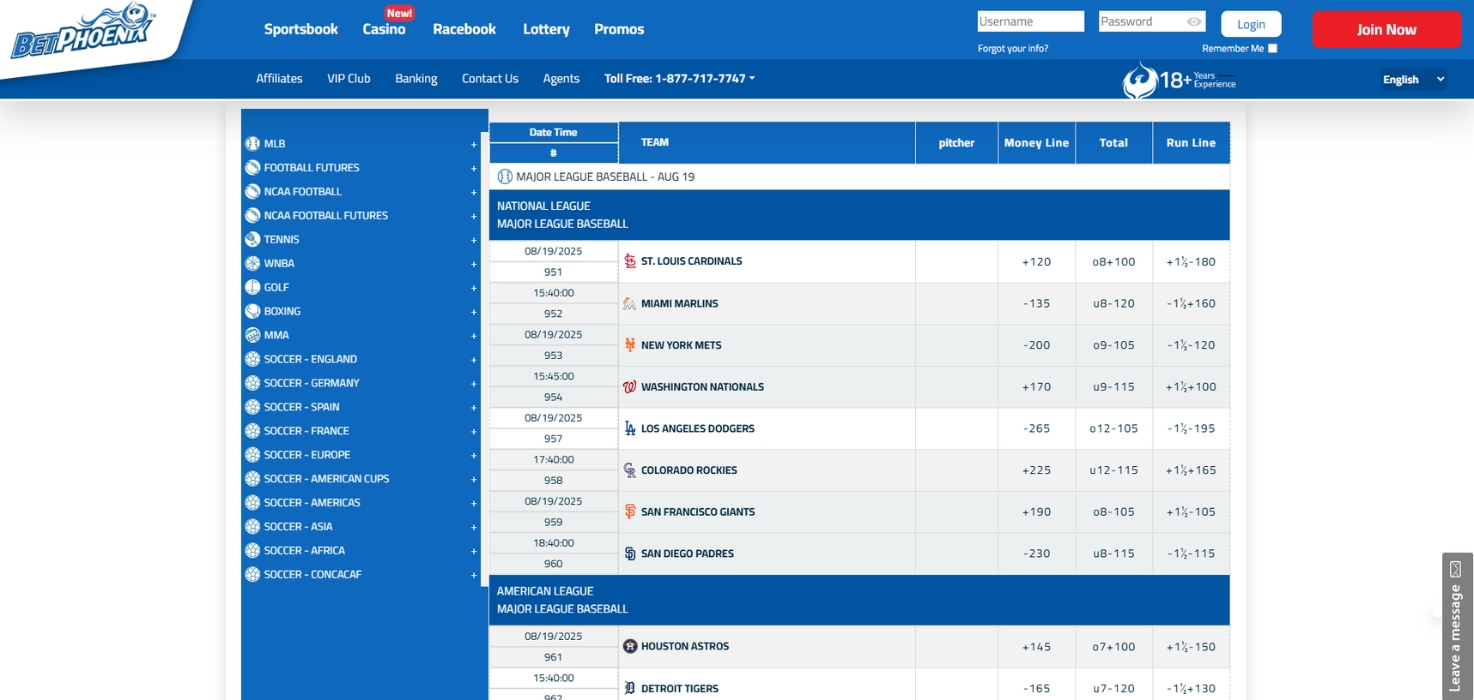Click the Houston Astros team logo
This screenshot has height=700, width=1474.
(630, 646)
